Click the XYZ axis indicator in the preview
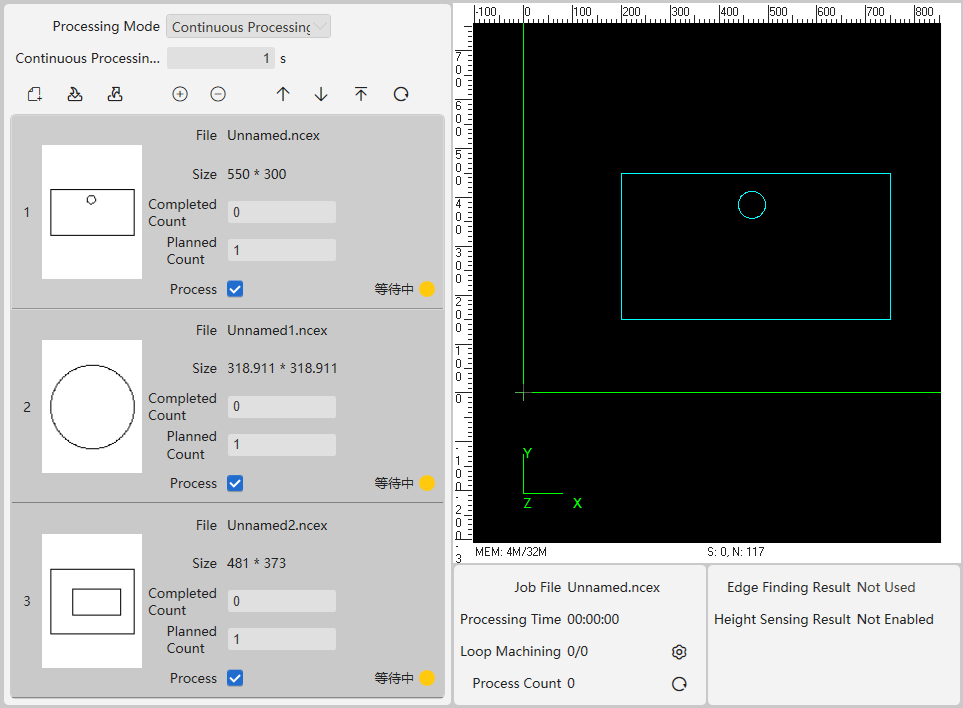The width and height of the screenshot is (963, 708). (x=552, y=478)
